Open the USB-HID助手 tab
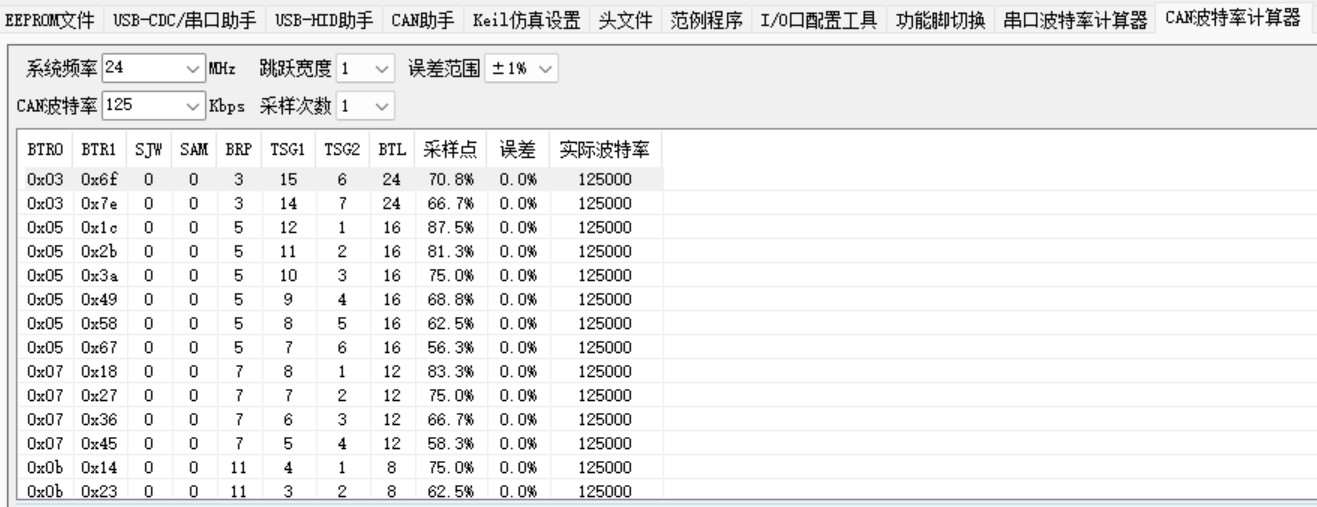 pos(322,18)
